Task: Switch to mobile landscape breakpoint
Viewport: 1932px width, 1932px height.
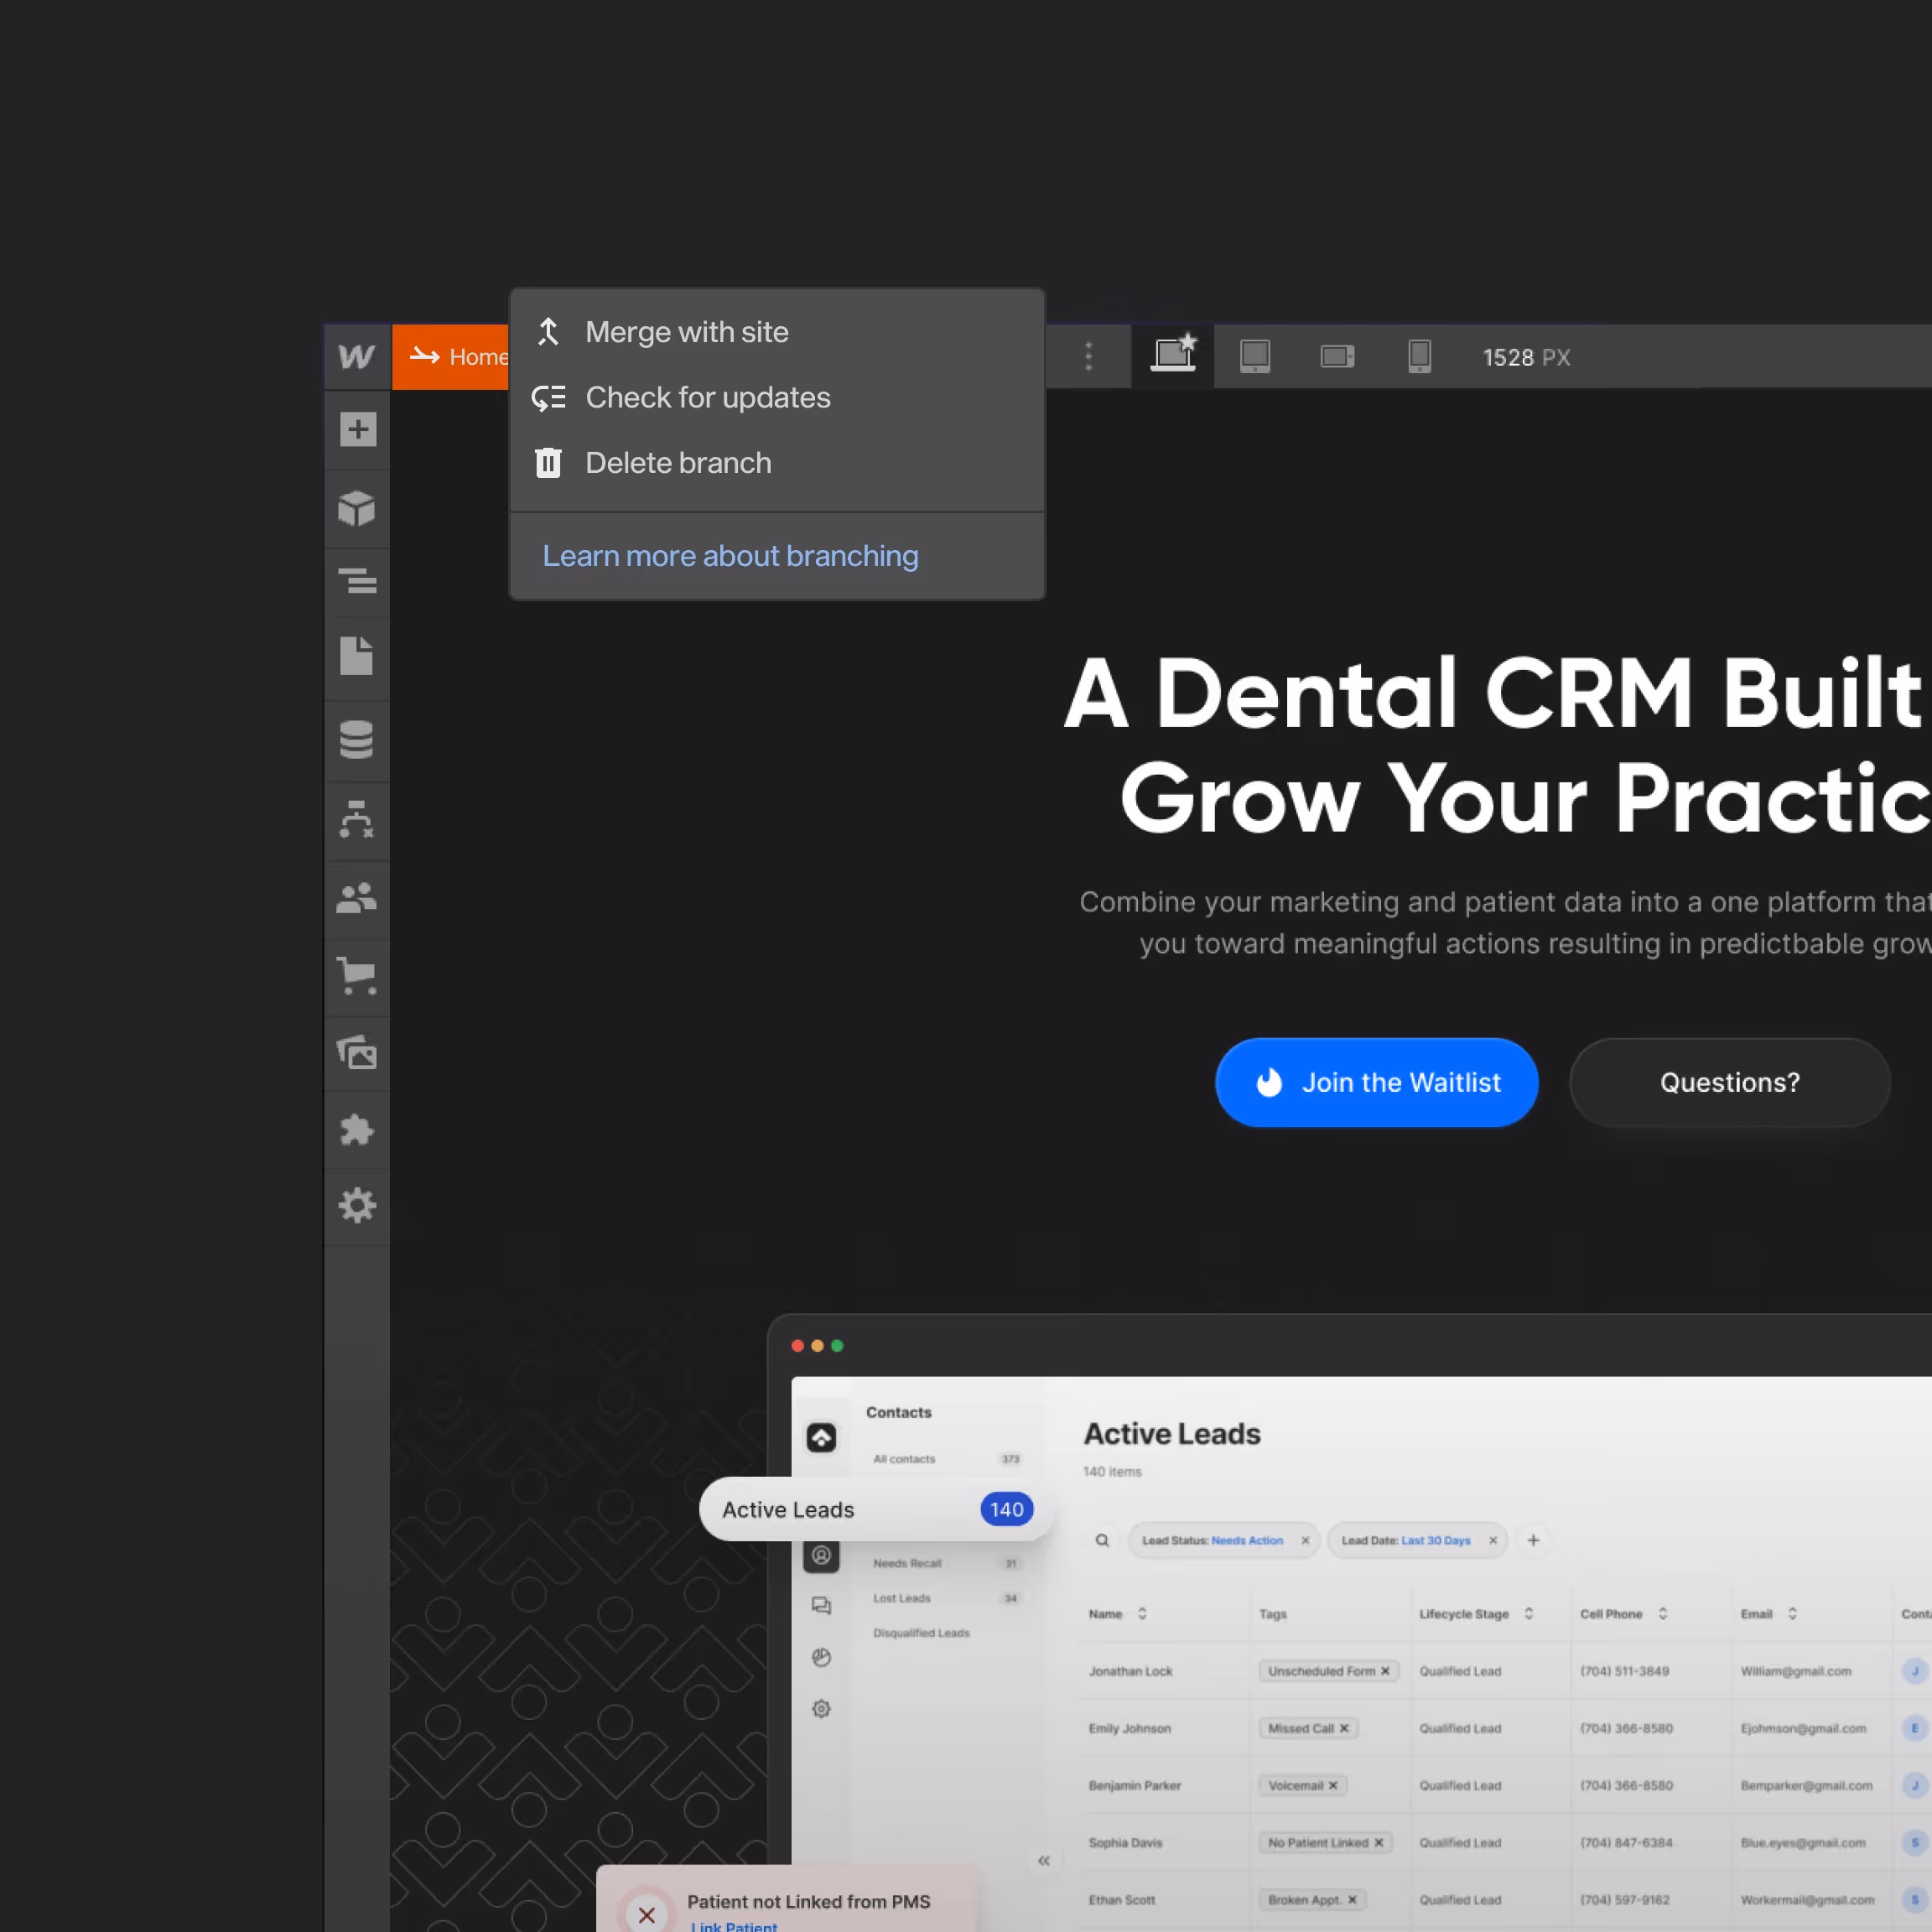Action: (1337, 356)
